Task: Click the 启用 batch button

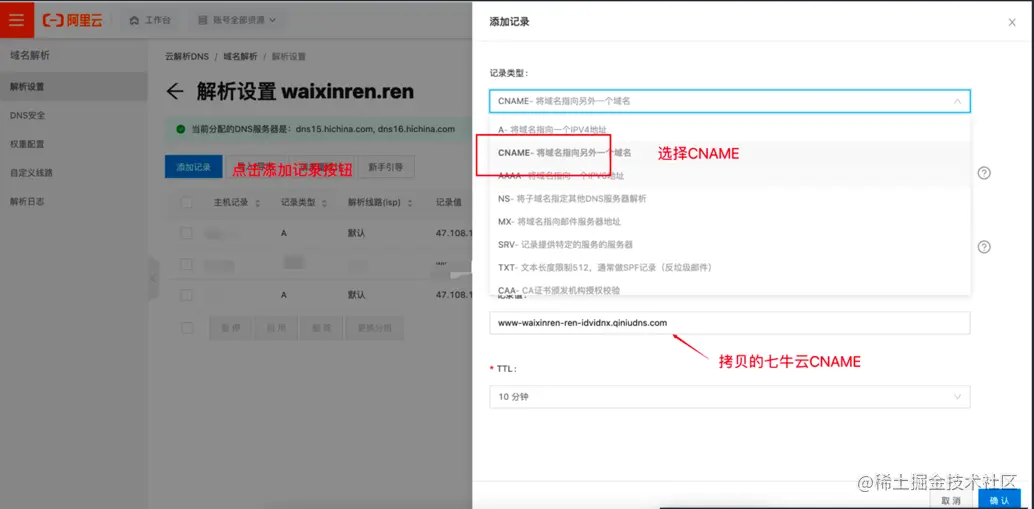Action: 275,328
